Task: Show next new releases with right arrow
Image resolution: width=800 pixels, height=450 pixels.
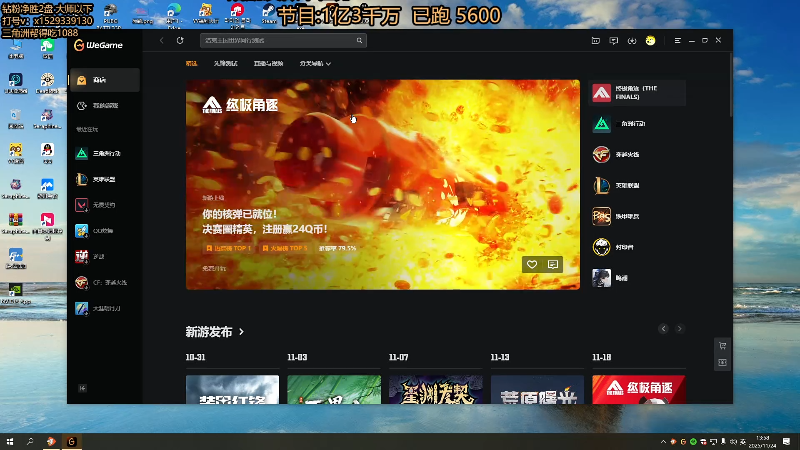Action: coord(679,329)
